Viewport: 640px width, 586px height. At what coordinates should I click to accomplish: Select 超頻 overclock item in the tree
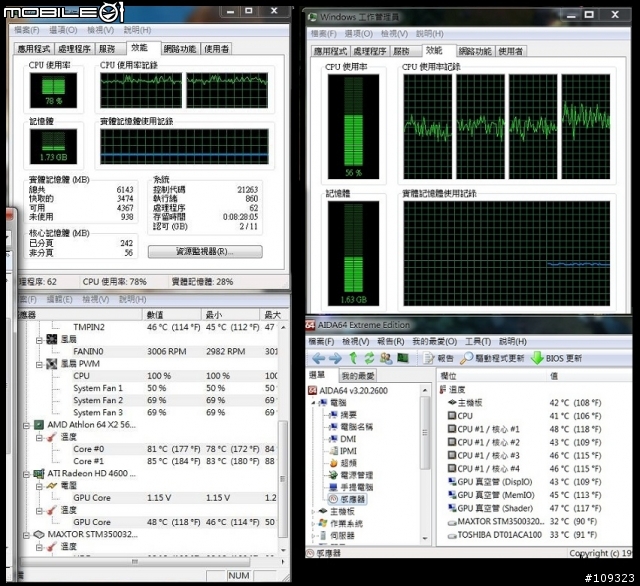[348, 463]
